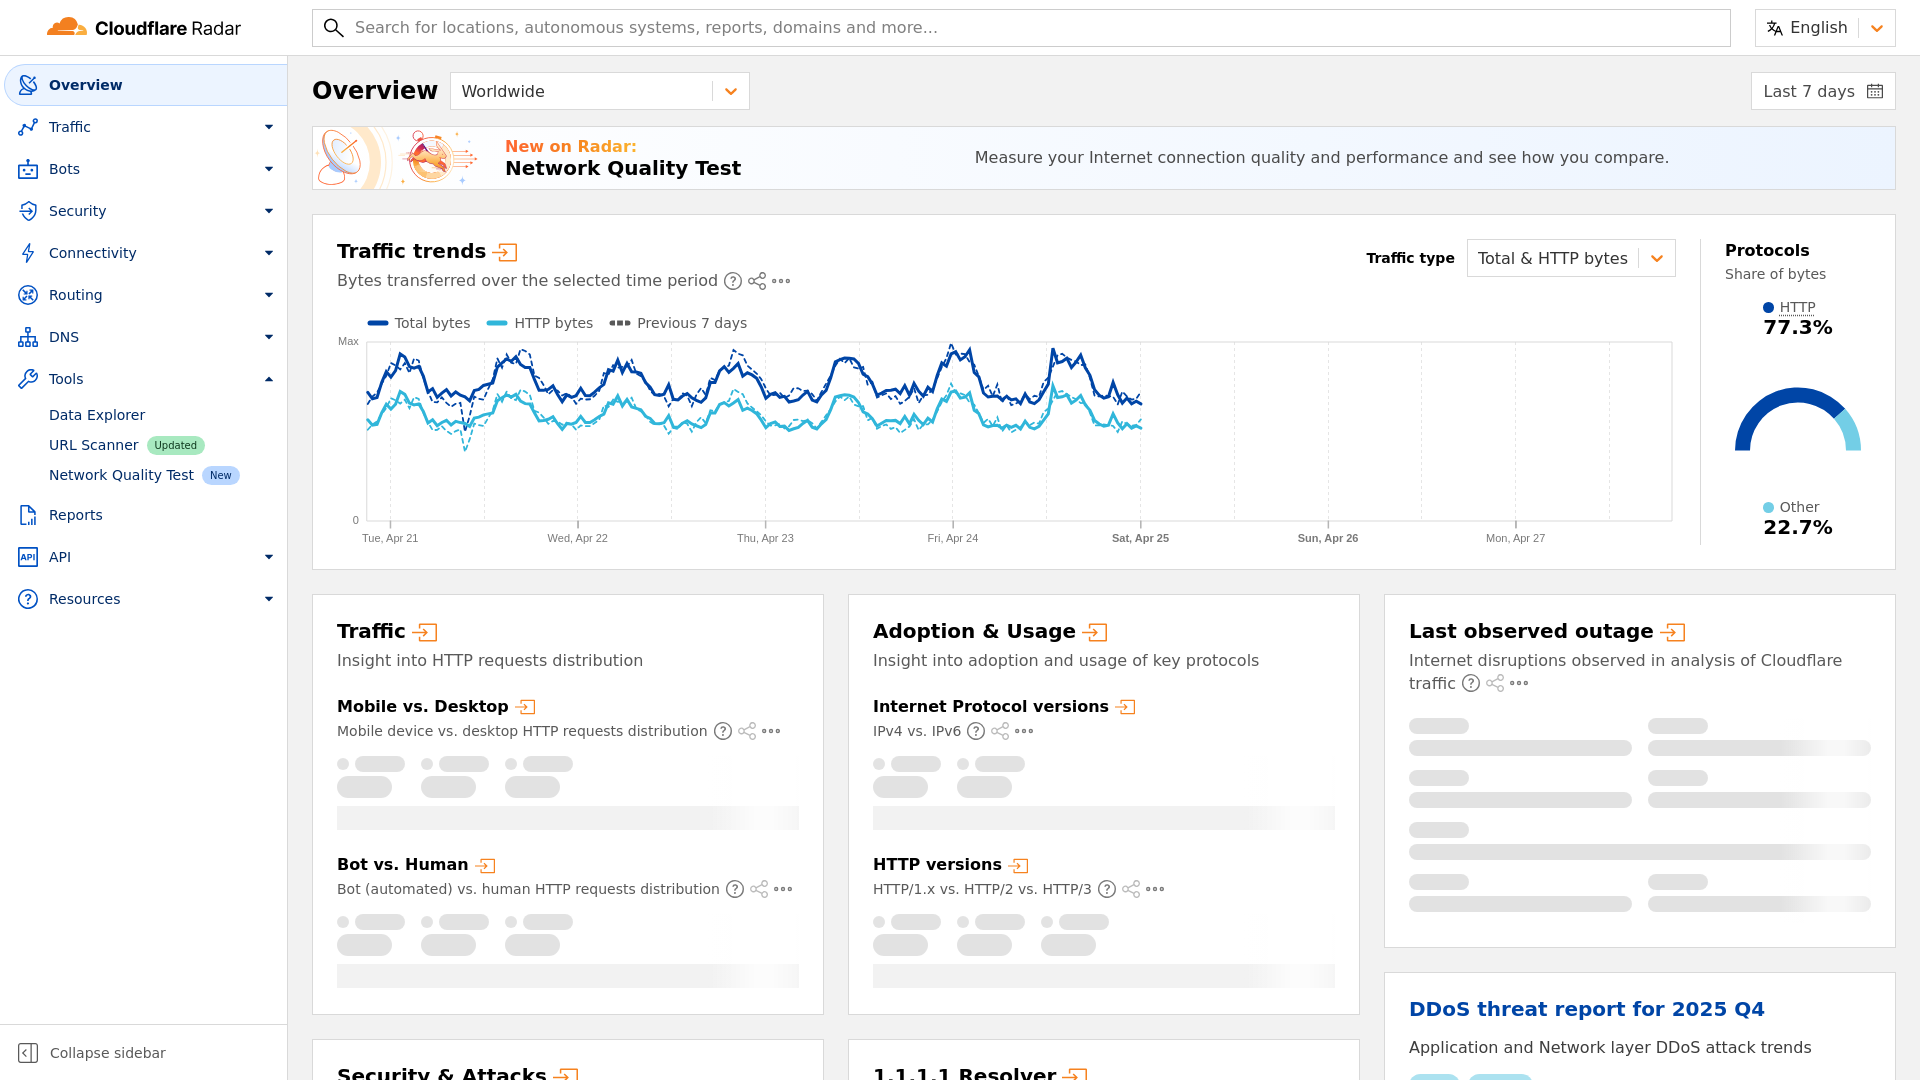Open Traffic trends detail arrow icon
The height and width of the screenshot is (1080, 1920).
click(506, 252)
